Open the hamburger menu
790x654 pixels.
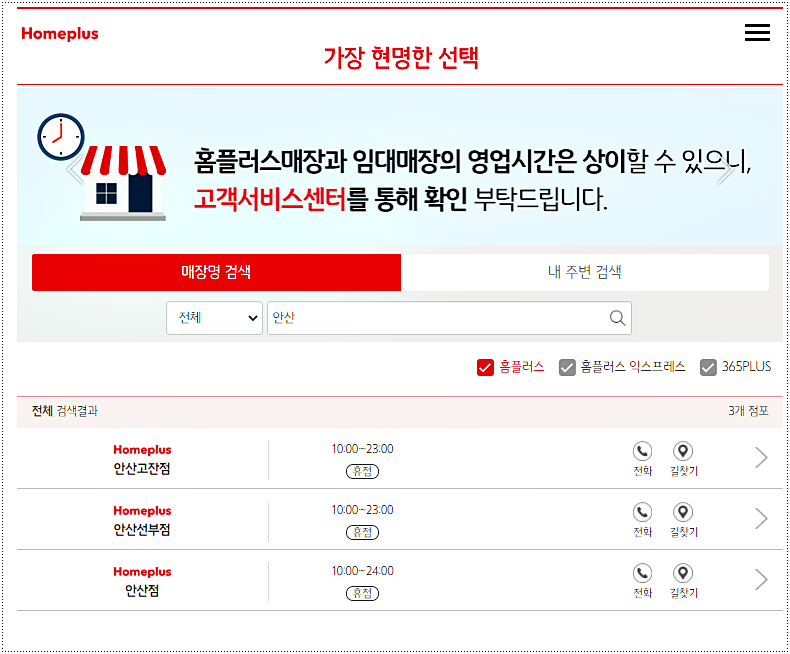pos(757,32)
